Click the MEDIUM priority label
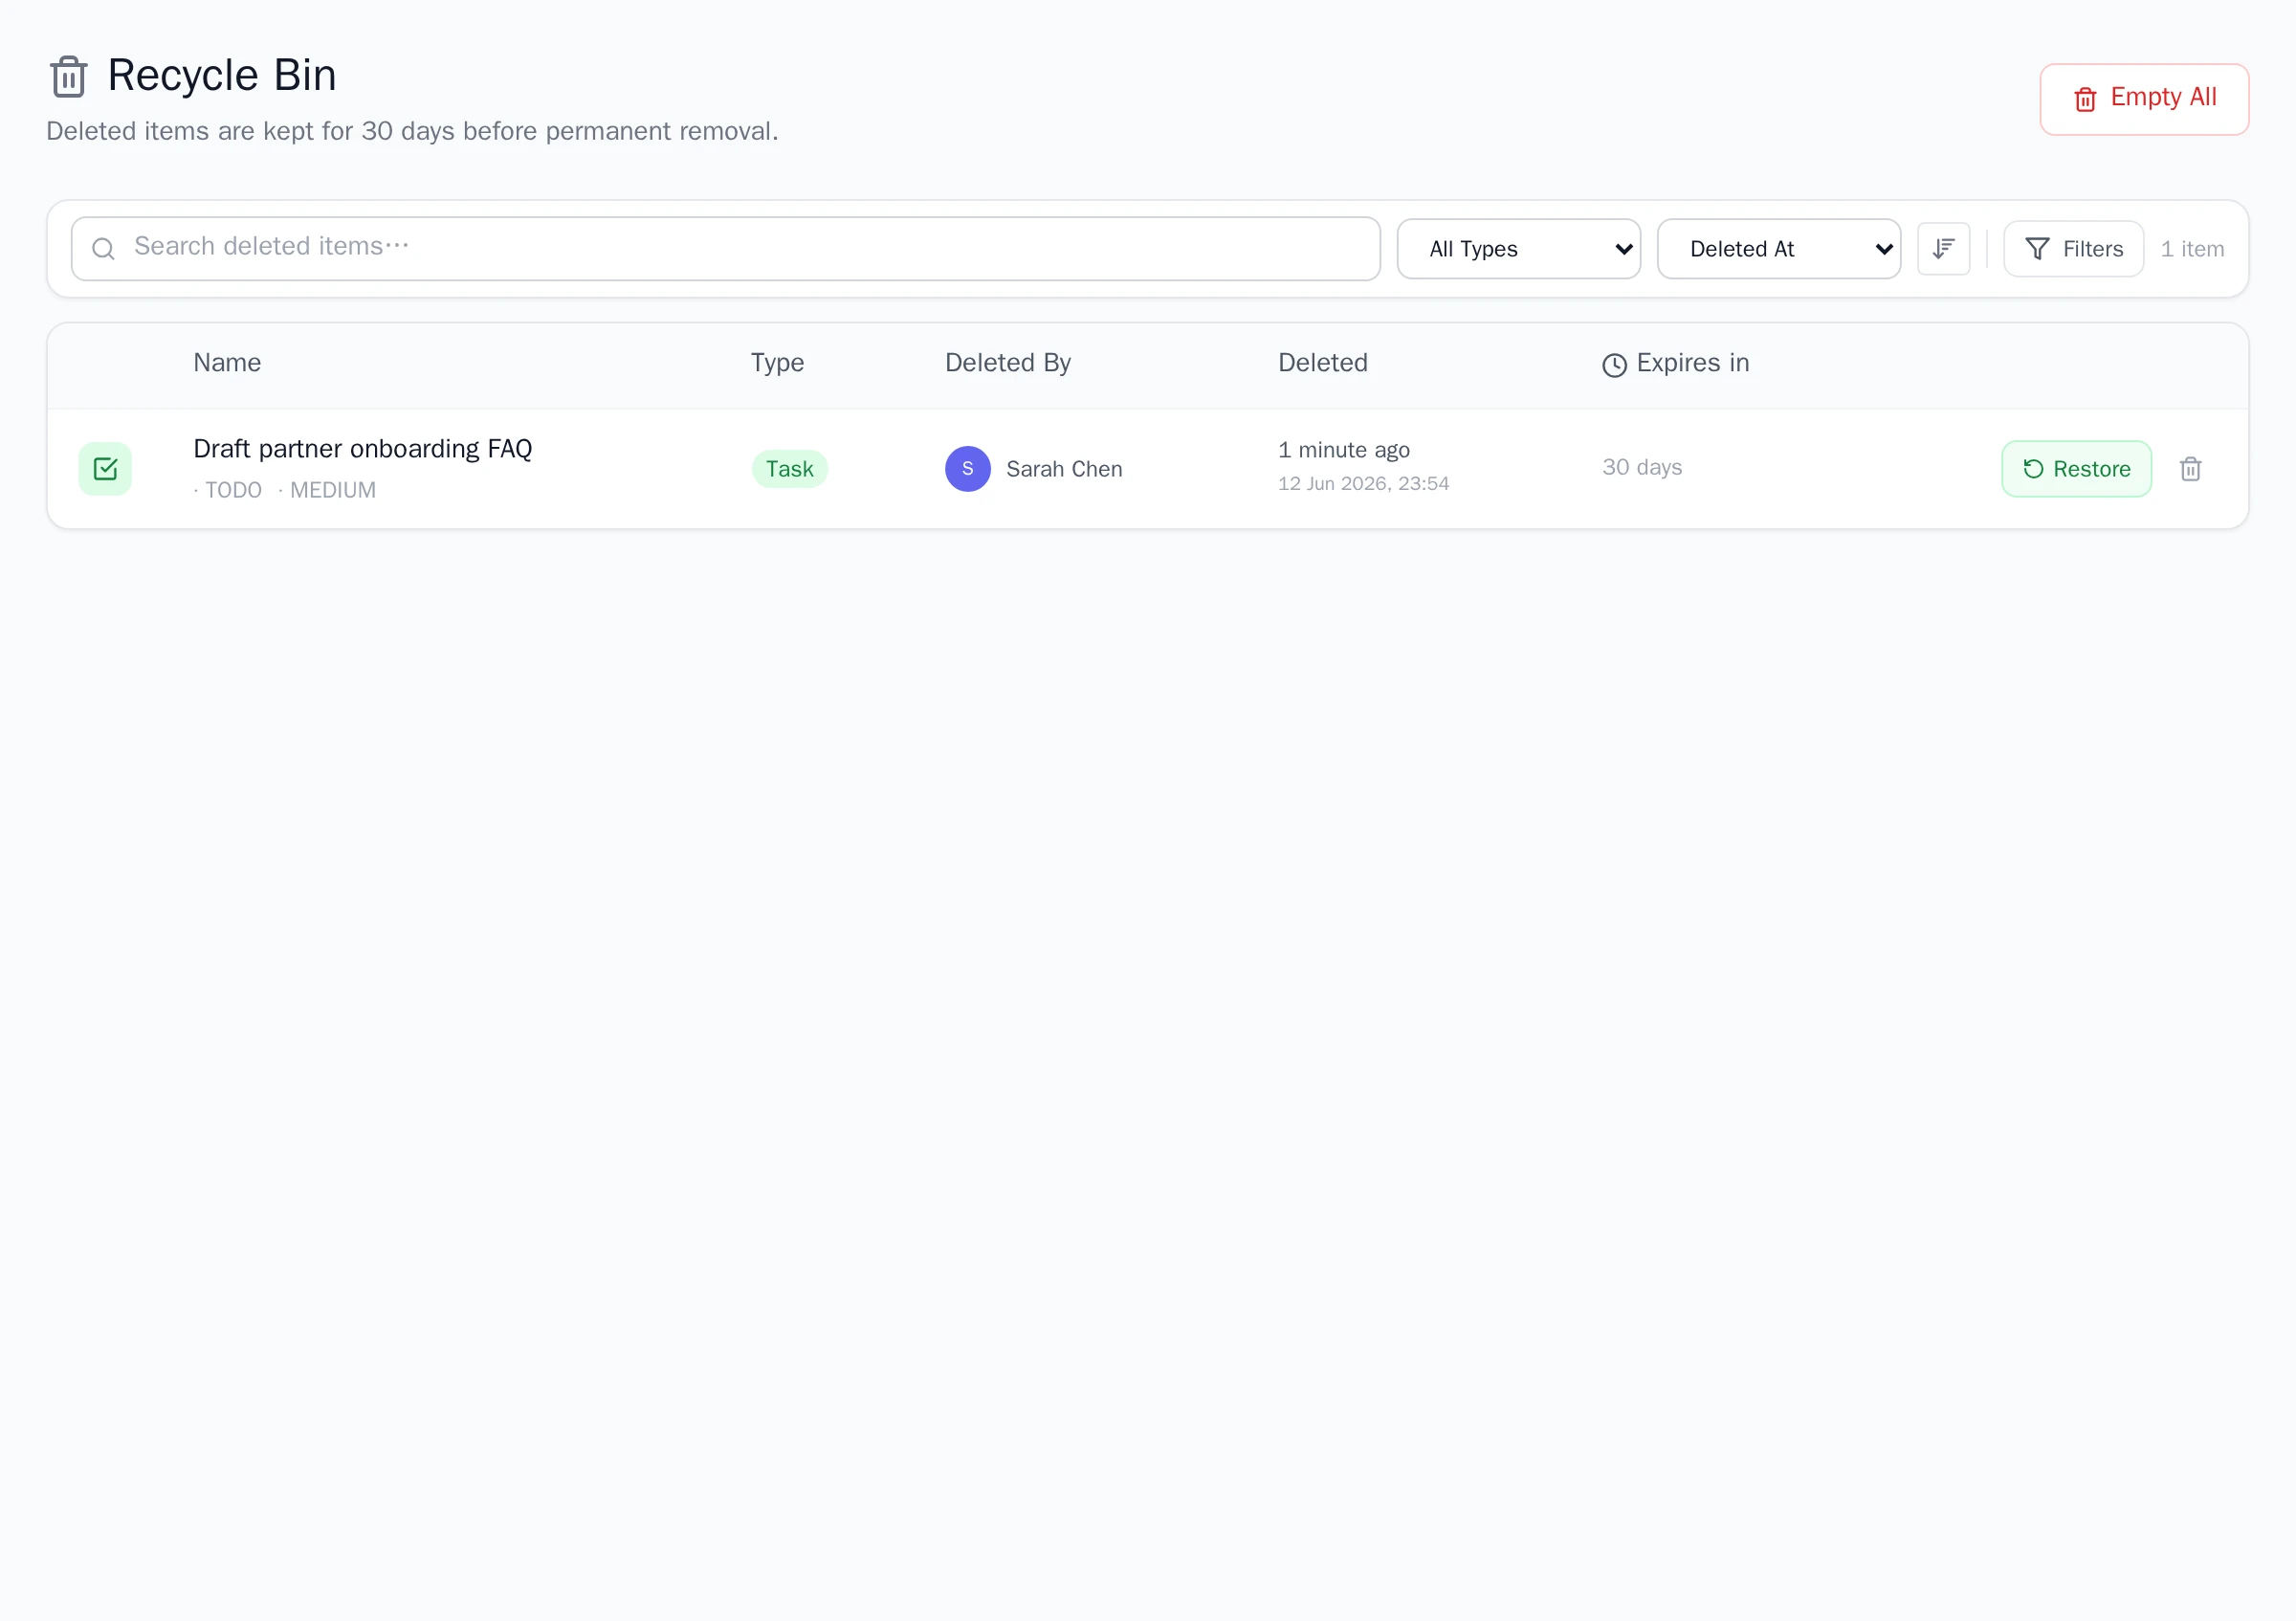The image size is (2296, 1621). (333, 490)
